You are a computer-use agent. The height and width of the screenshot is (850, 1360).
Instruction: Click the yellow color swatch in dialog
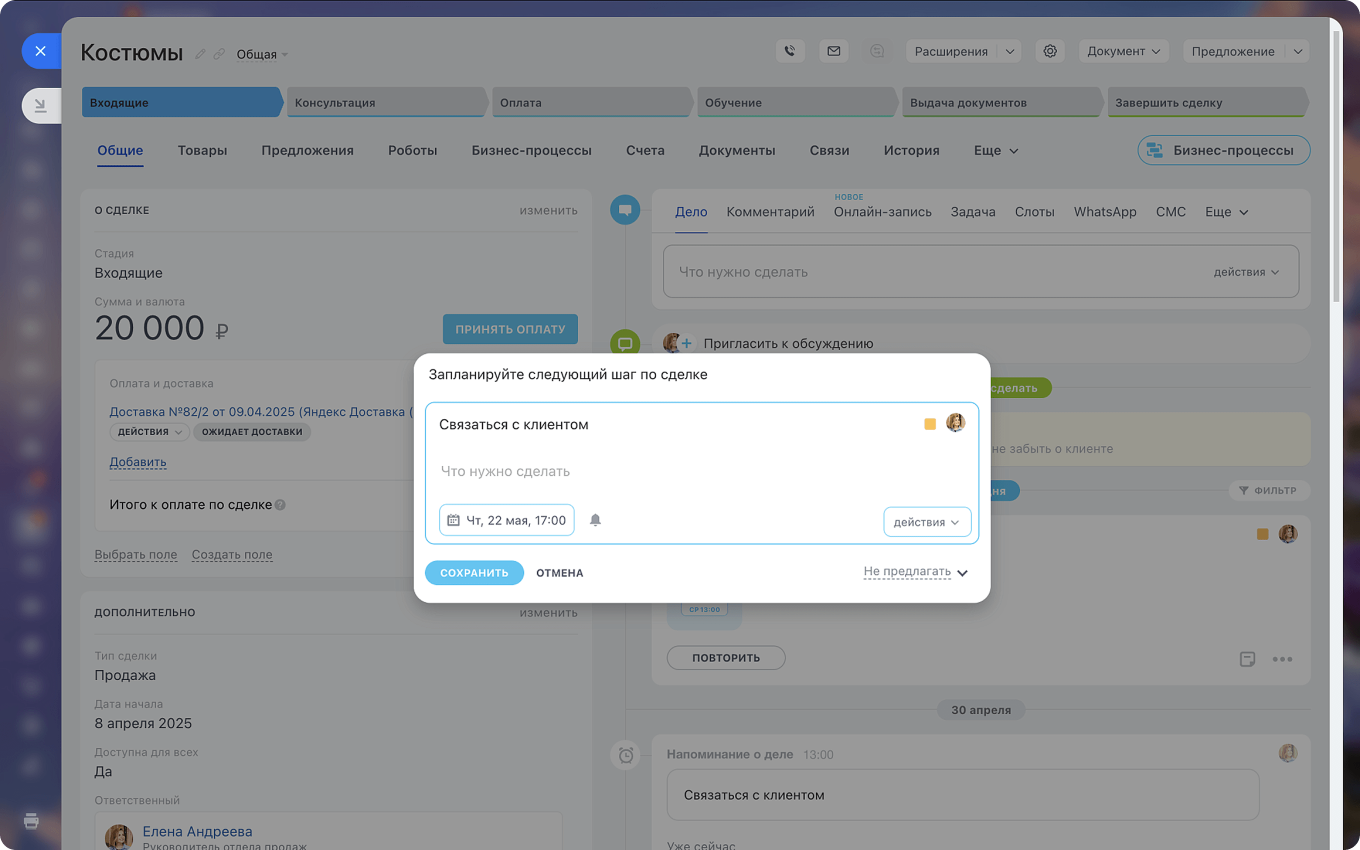[930, 424]
